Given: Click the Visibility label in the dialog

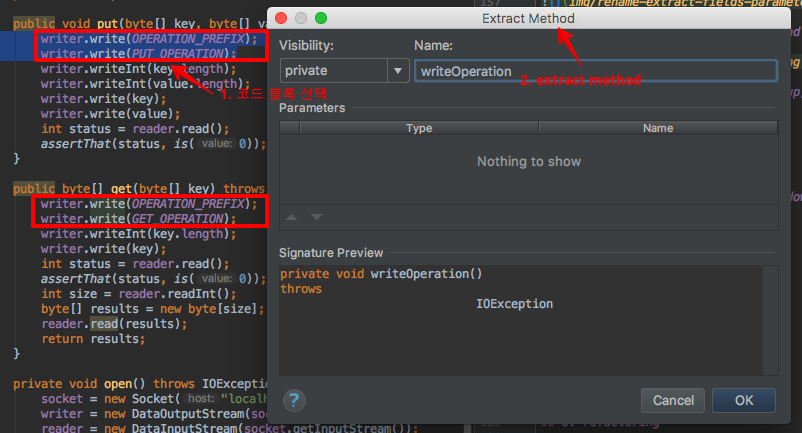Looking at the screenshot, I should (306, 45).
